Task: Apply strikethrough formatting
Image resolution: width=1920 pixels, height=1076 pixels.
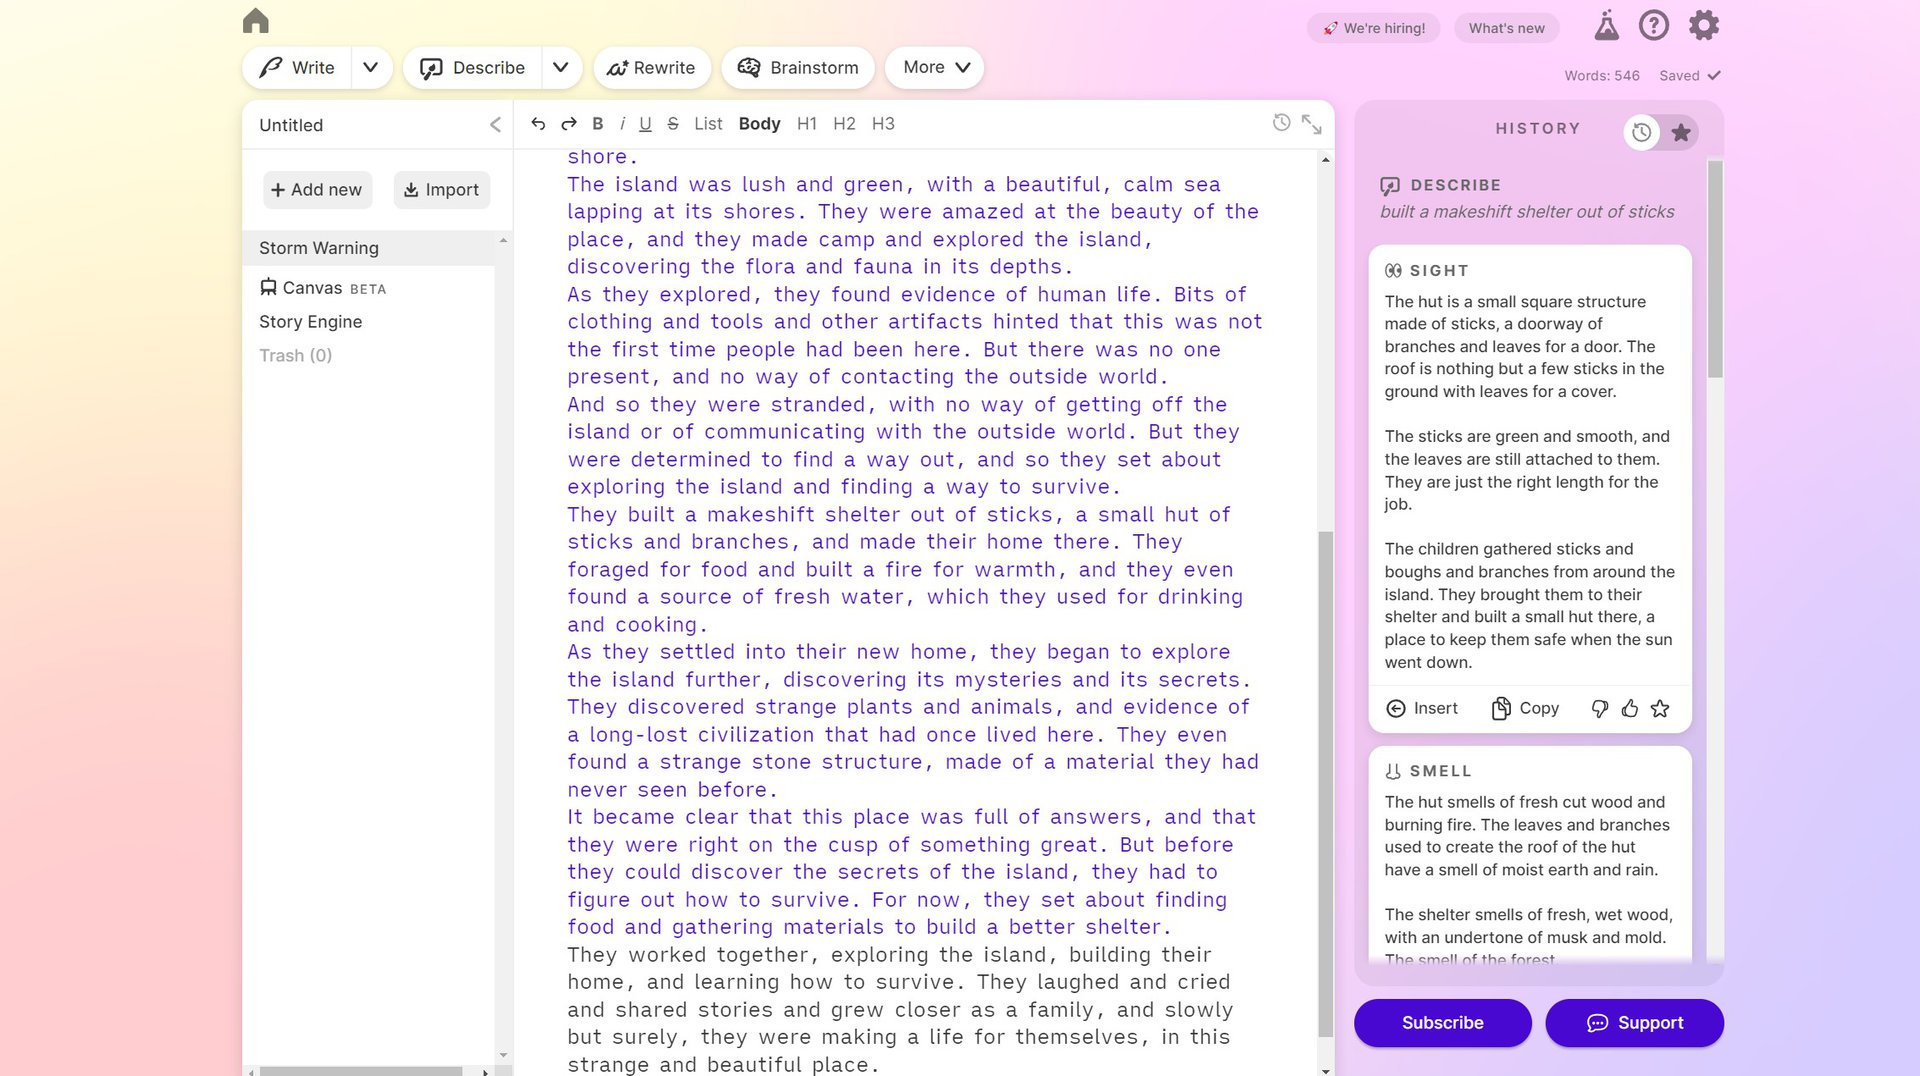Action: tap(673, 124)
